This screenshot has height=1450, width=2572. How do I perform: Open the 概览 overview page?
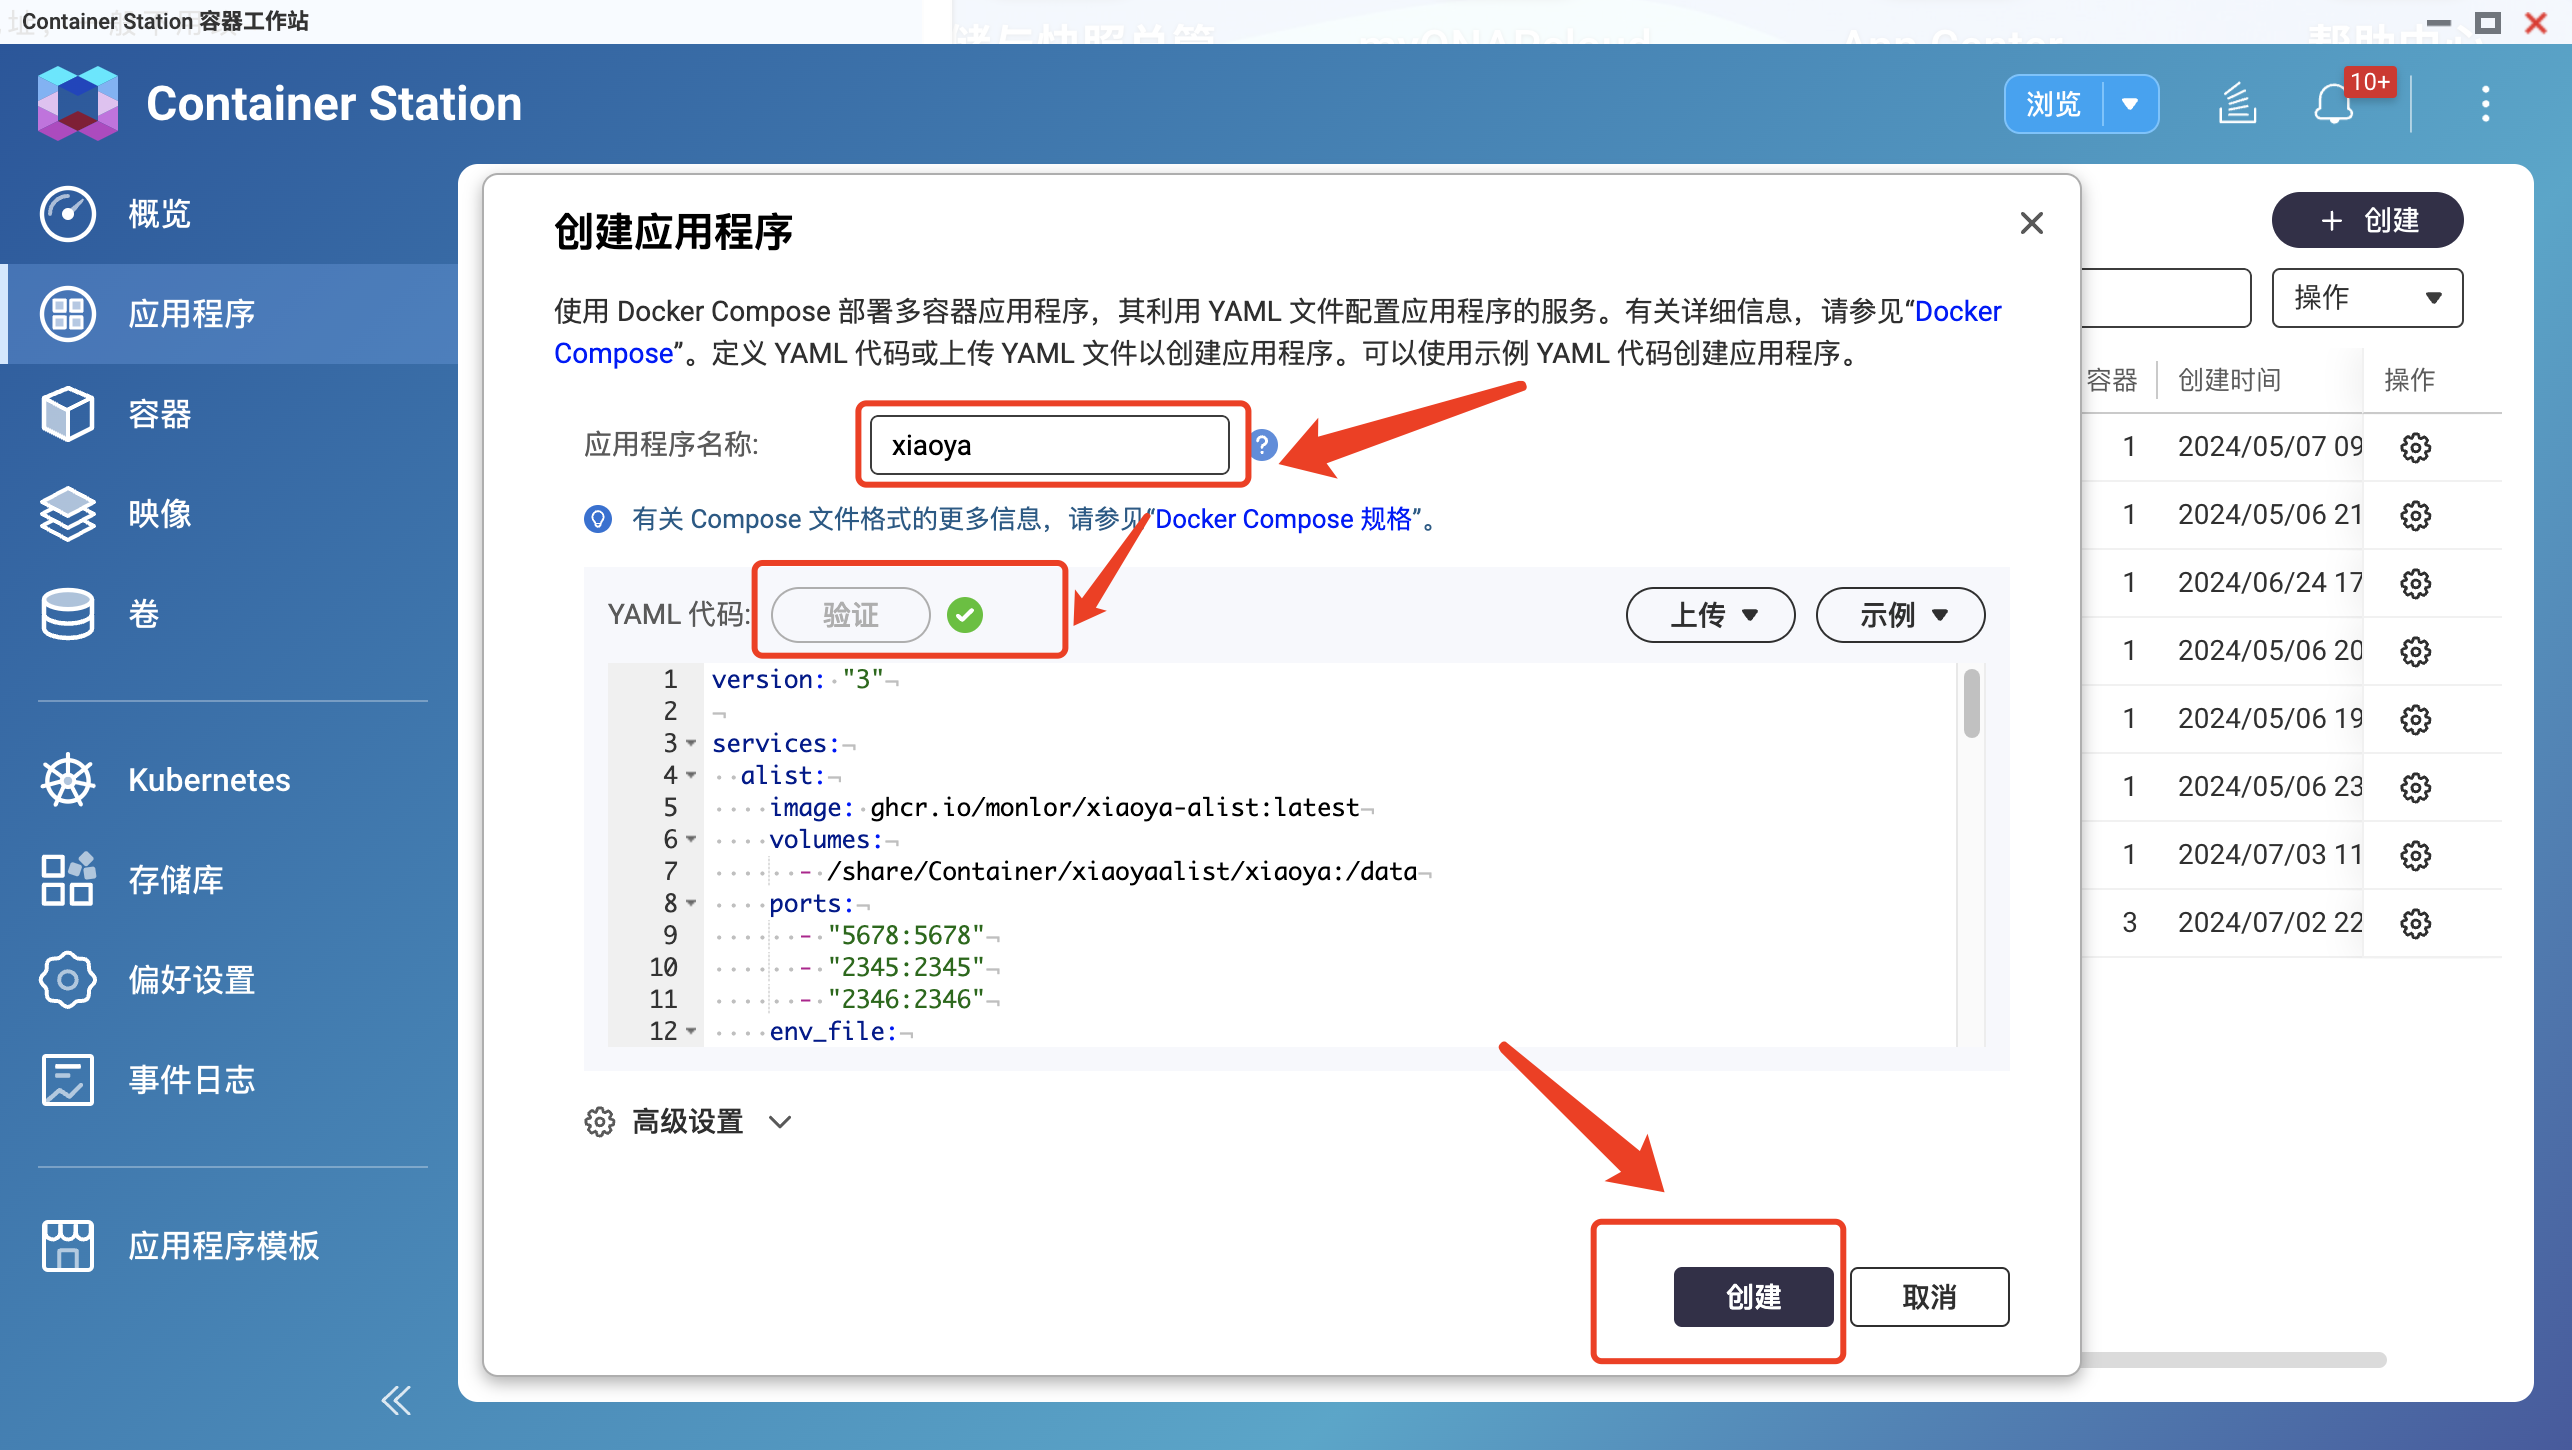point(229,213)
